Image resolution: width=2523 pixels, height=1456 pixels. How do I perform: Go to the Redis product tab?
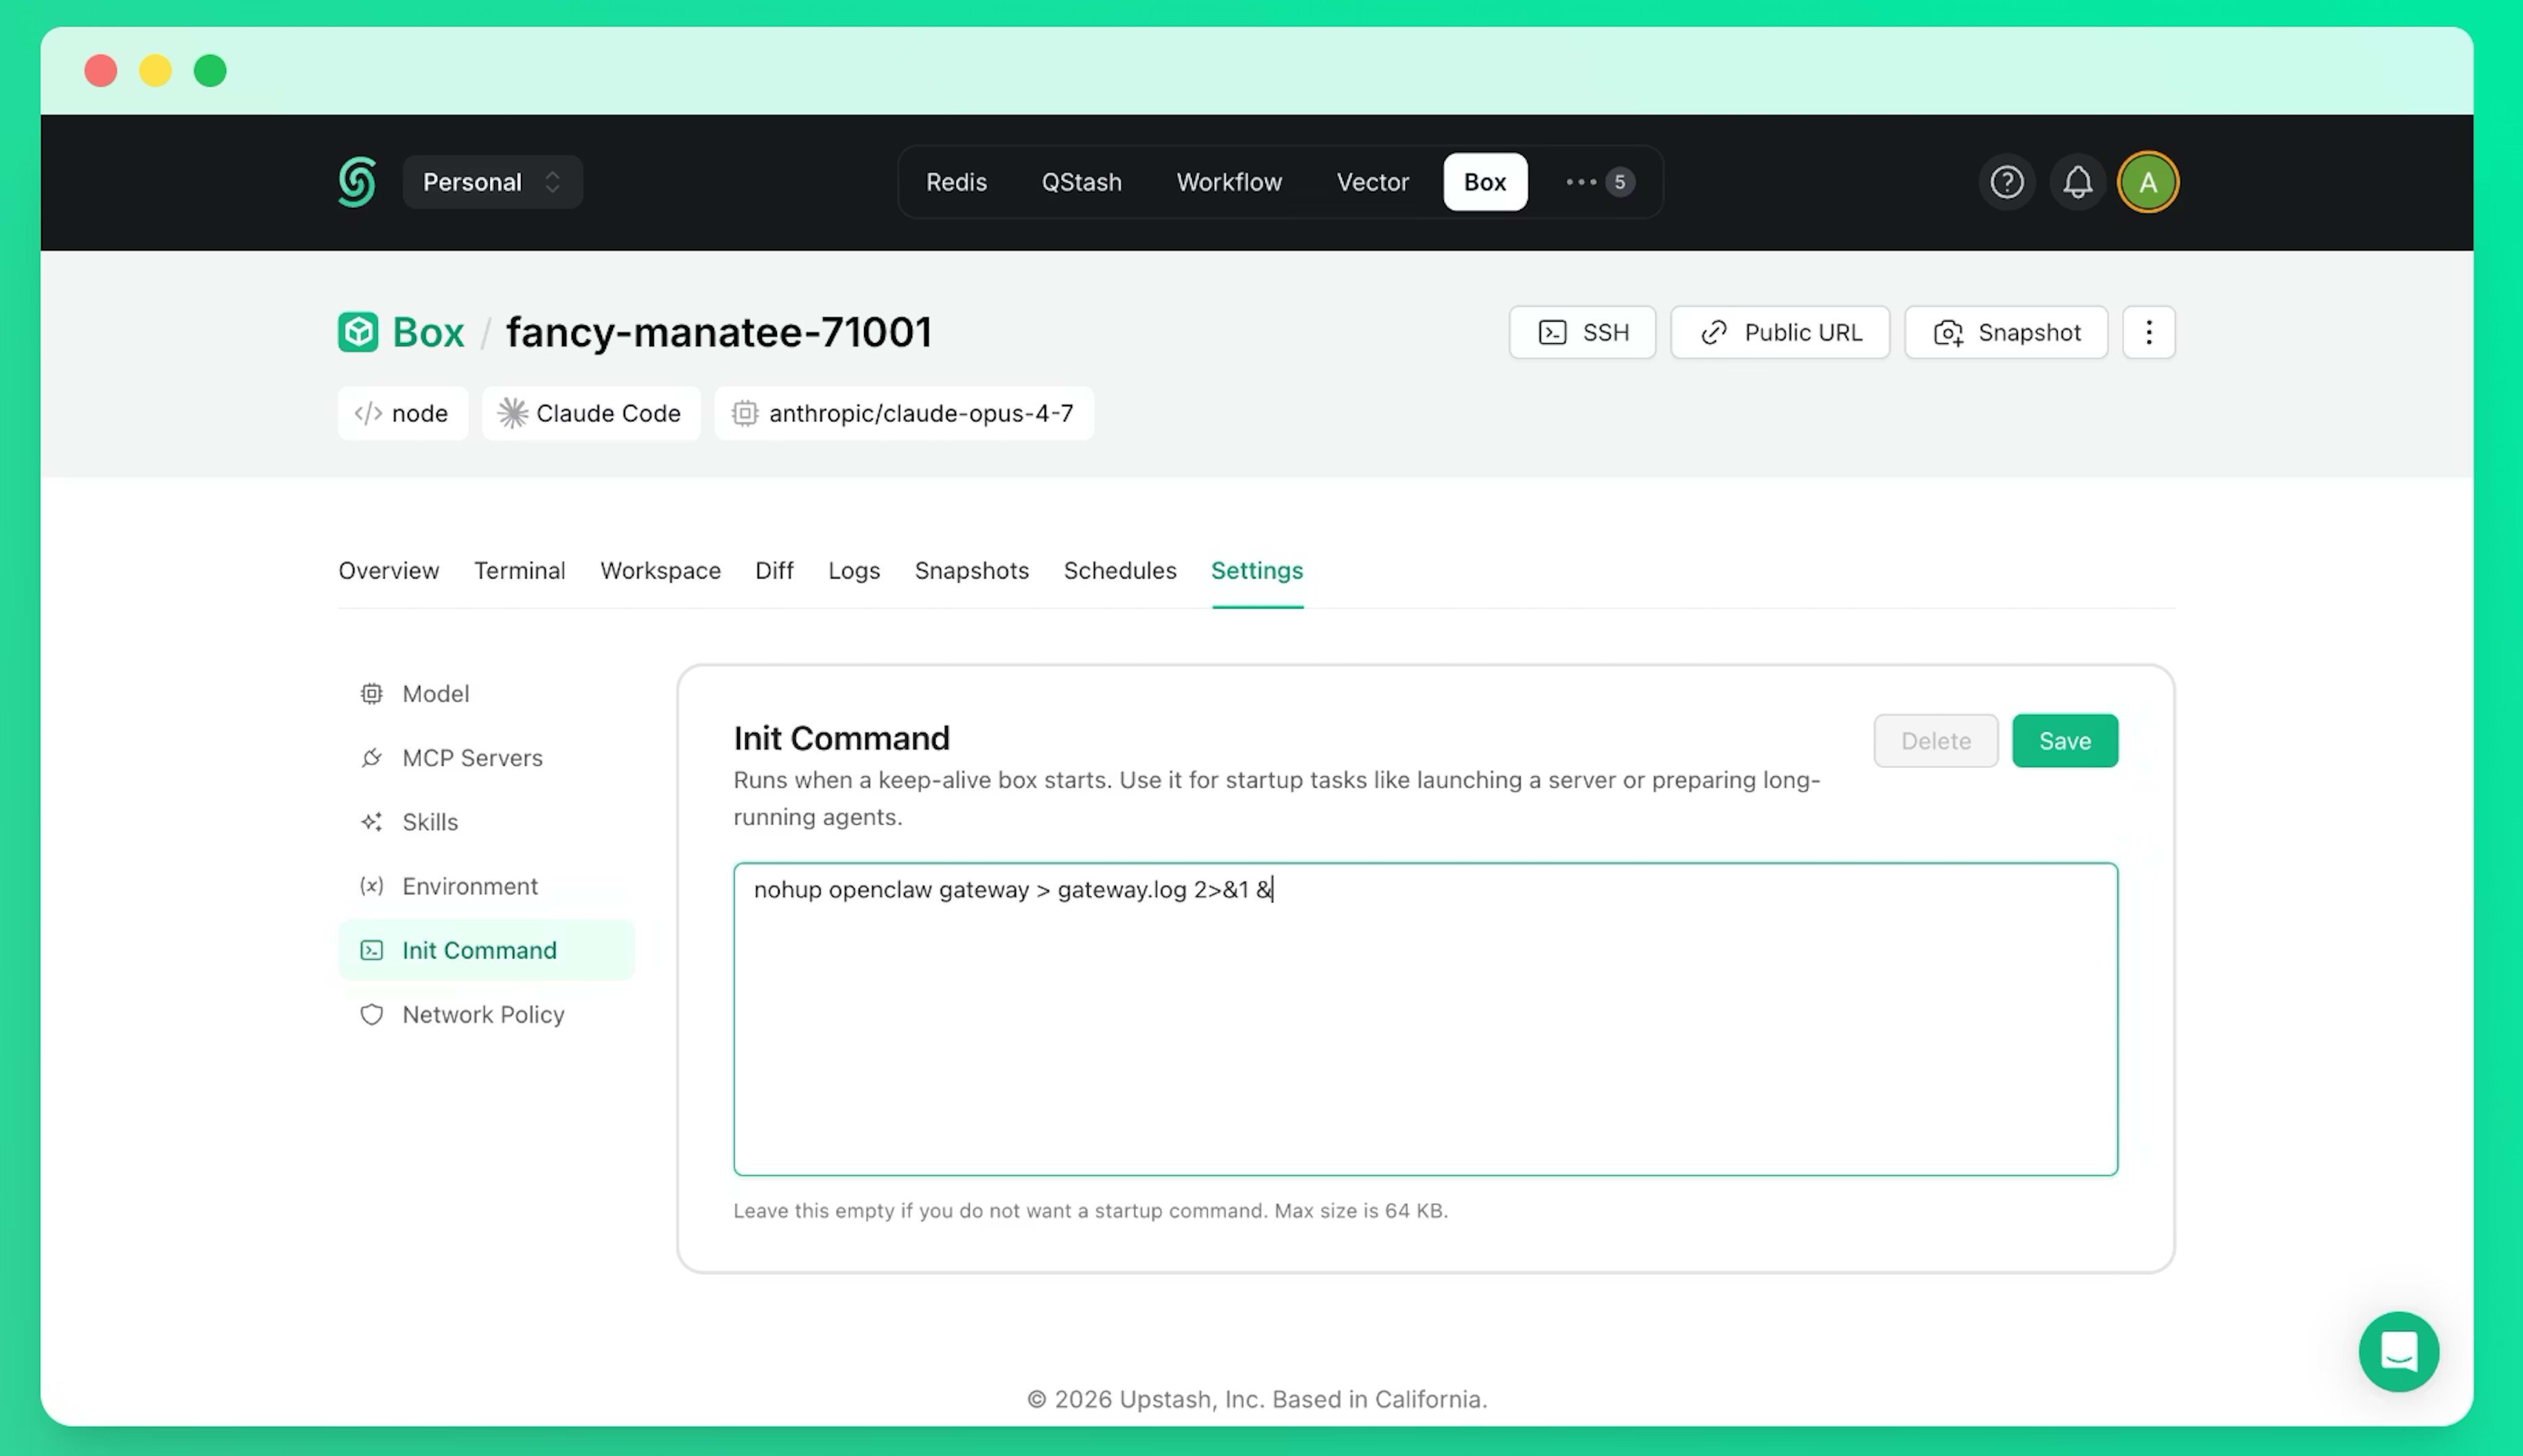pos(956,182)
